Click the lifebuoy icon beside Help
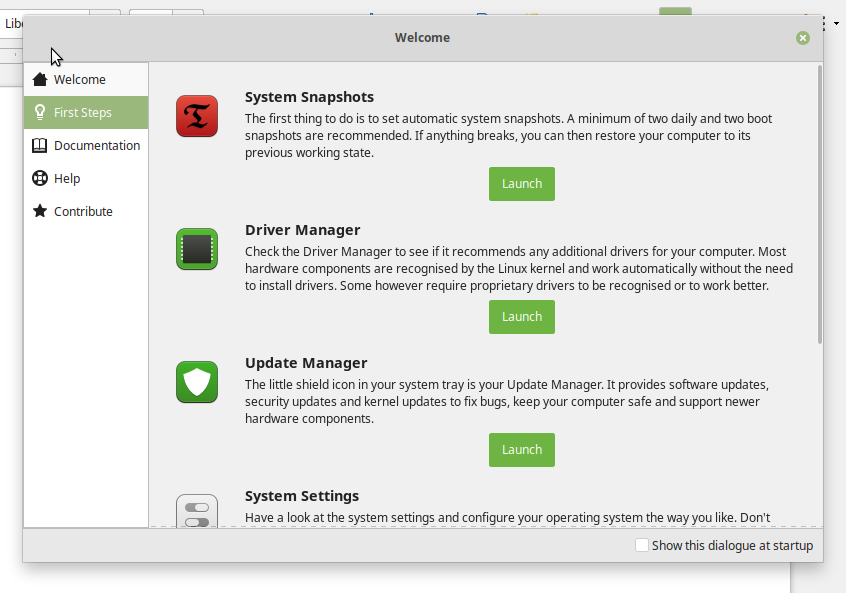 [x=40, y=178]
